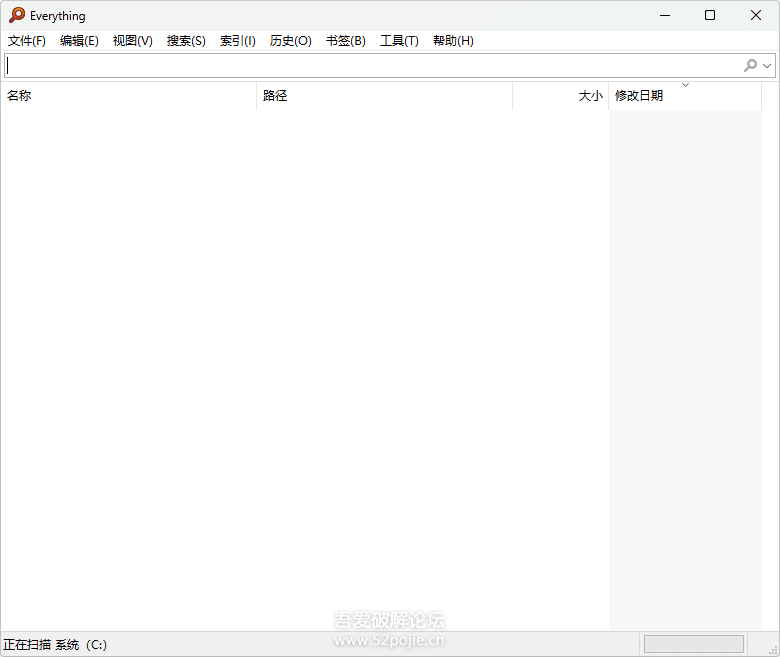The width and height of the screenshot is (780, 657).
Task: Click the scanning progress bar in status bar
Action: point(694,644)
